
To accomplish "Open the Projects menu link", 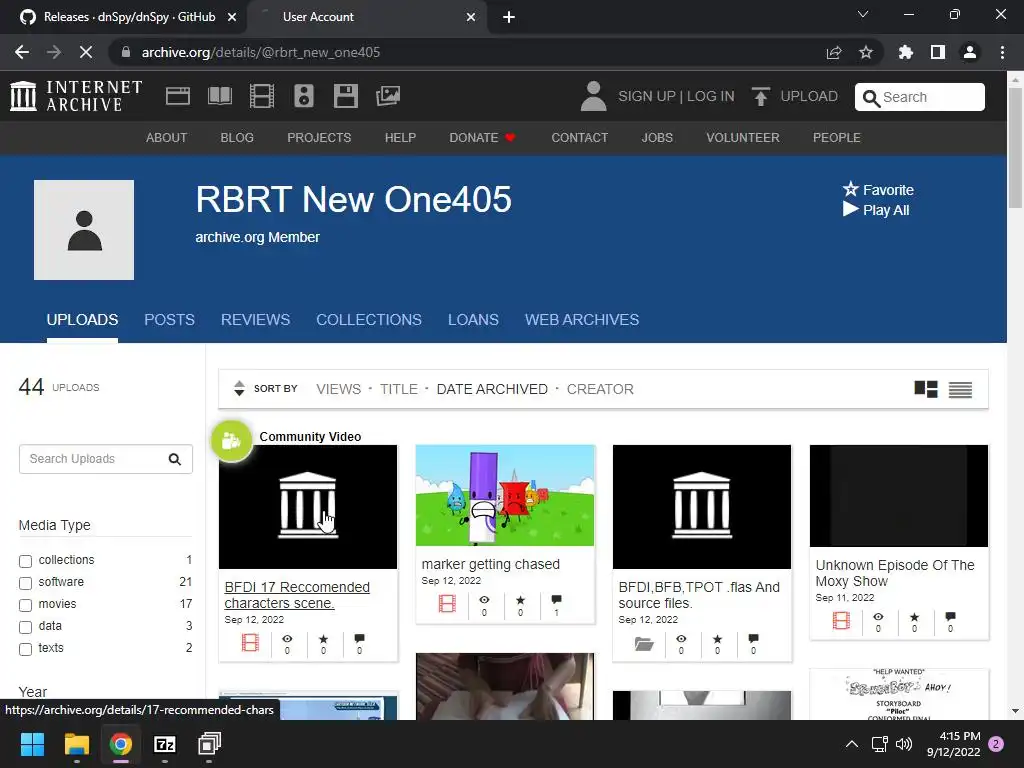I will point(319,138).
